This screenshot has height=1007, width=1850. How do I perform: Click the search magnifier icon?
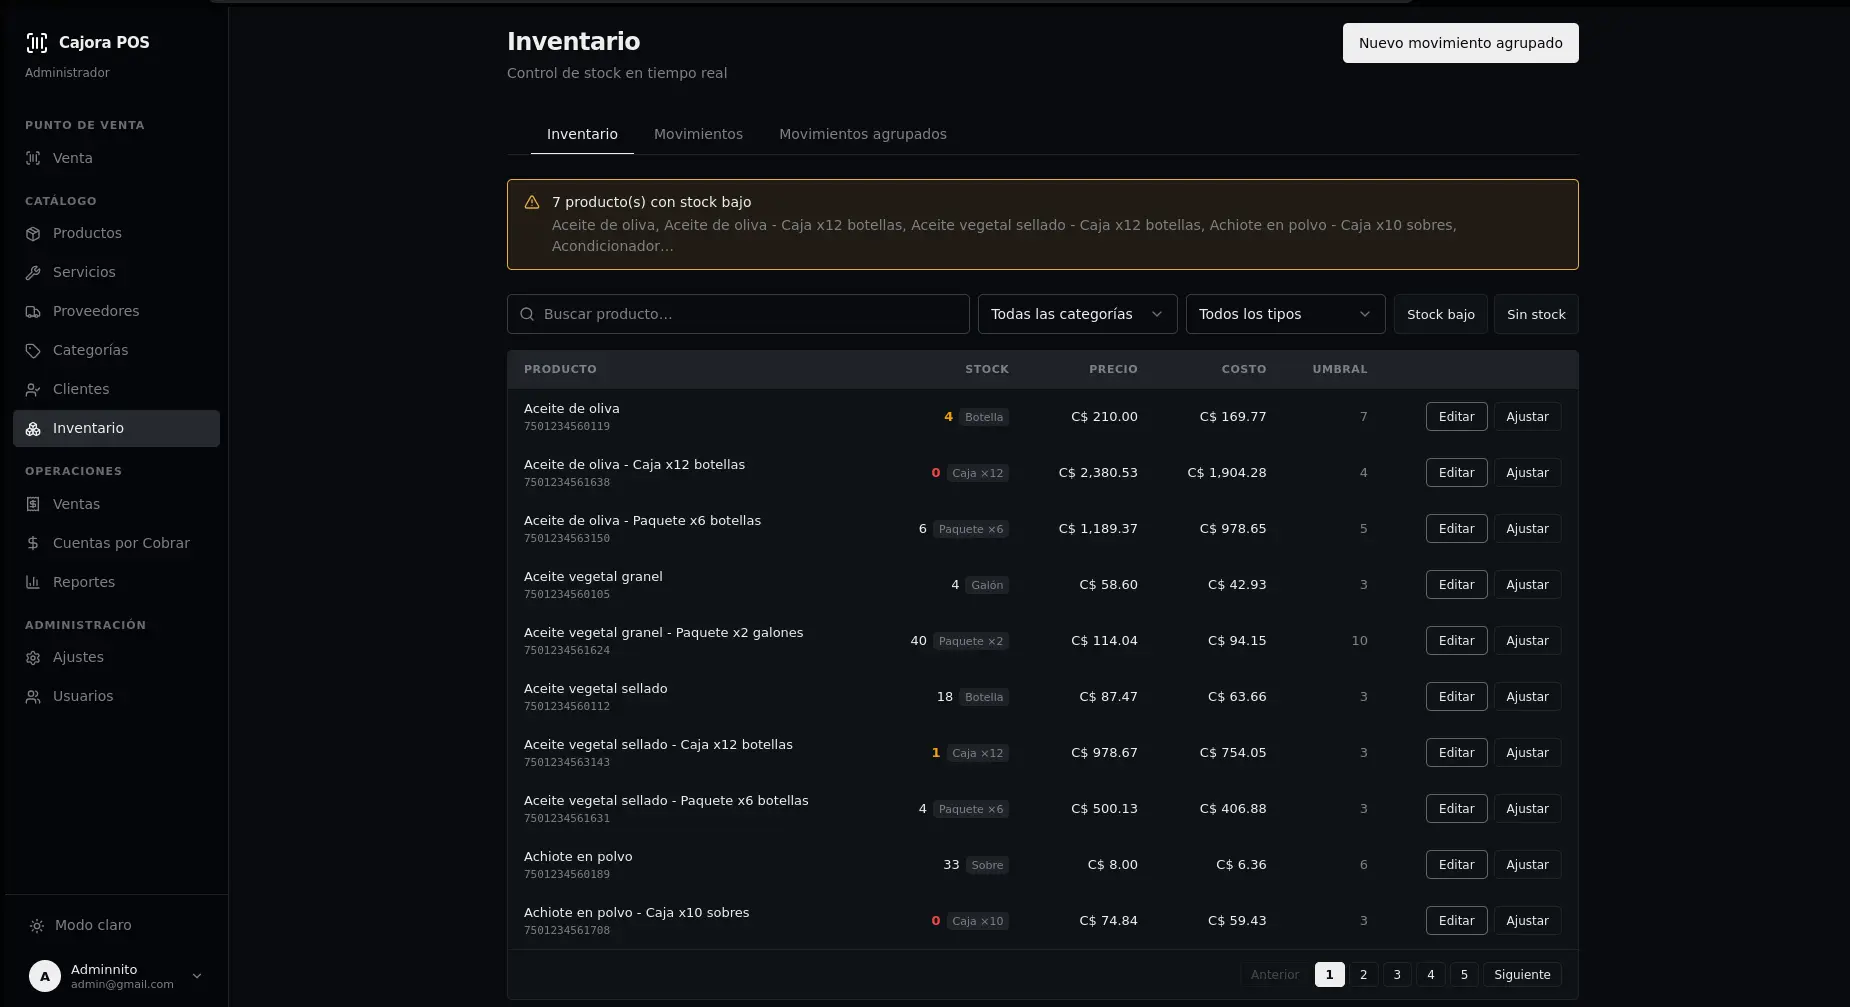527,314
